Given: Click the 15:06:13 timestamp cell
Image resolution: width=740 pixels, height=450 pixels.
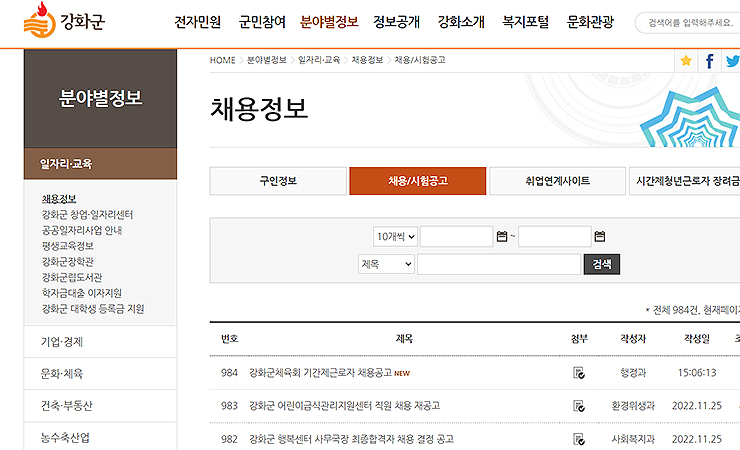Looking at the screenshot, I should pyautogui.click(x=697, y=373).
